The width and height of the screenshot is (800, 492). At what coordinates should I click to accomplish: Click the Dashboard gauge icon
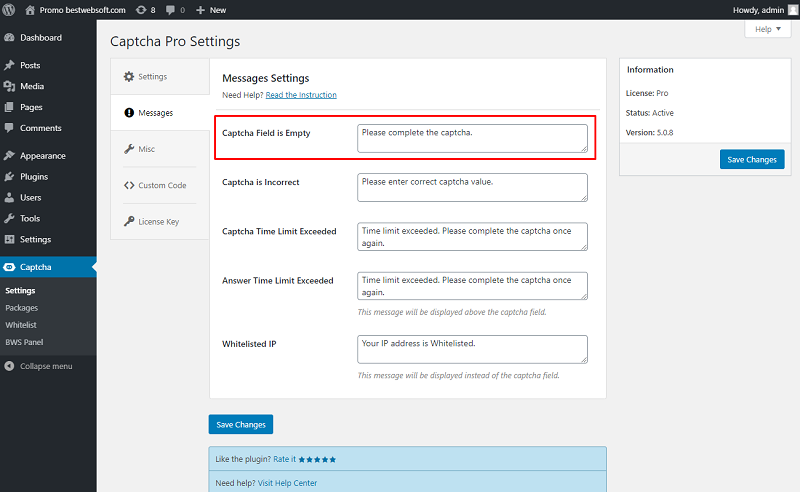click(x=9, y=38)
